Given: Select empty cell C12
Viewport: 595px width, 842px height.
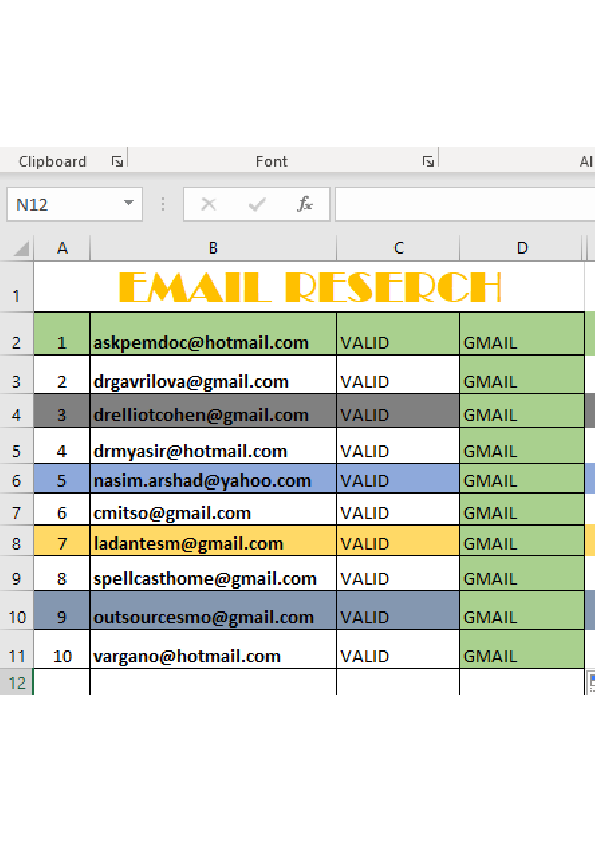Looking at the screenshot, I should pyautogui.click(x=398, y=682).
